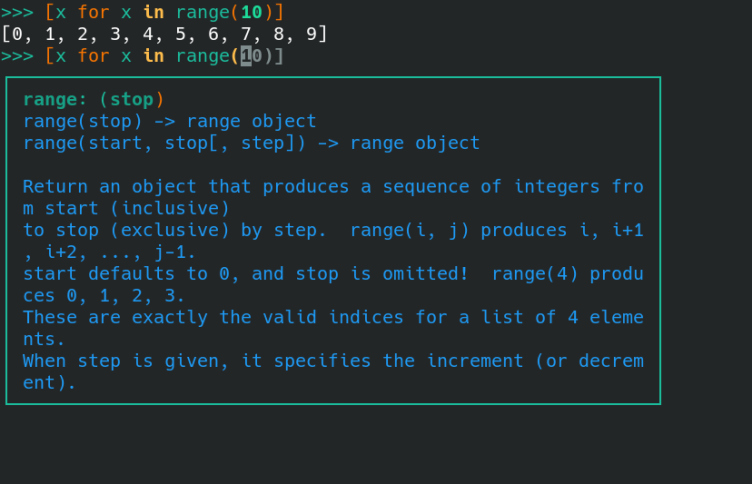752x484 pixels.
Task: Click the line starting with start defaults to 0
Action: pyautogui.click(x=333, y=274)
